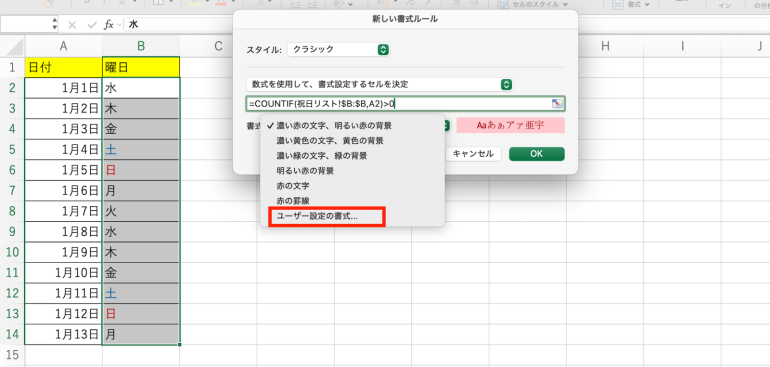Click the cell containing 1月8日
This screenshot has width=770, height=367.
[x=63, y=232]
